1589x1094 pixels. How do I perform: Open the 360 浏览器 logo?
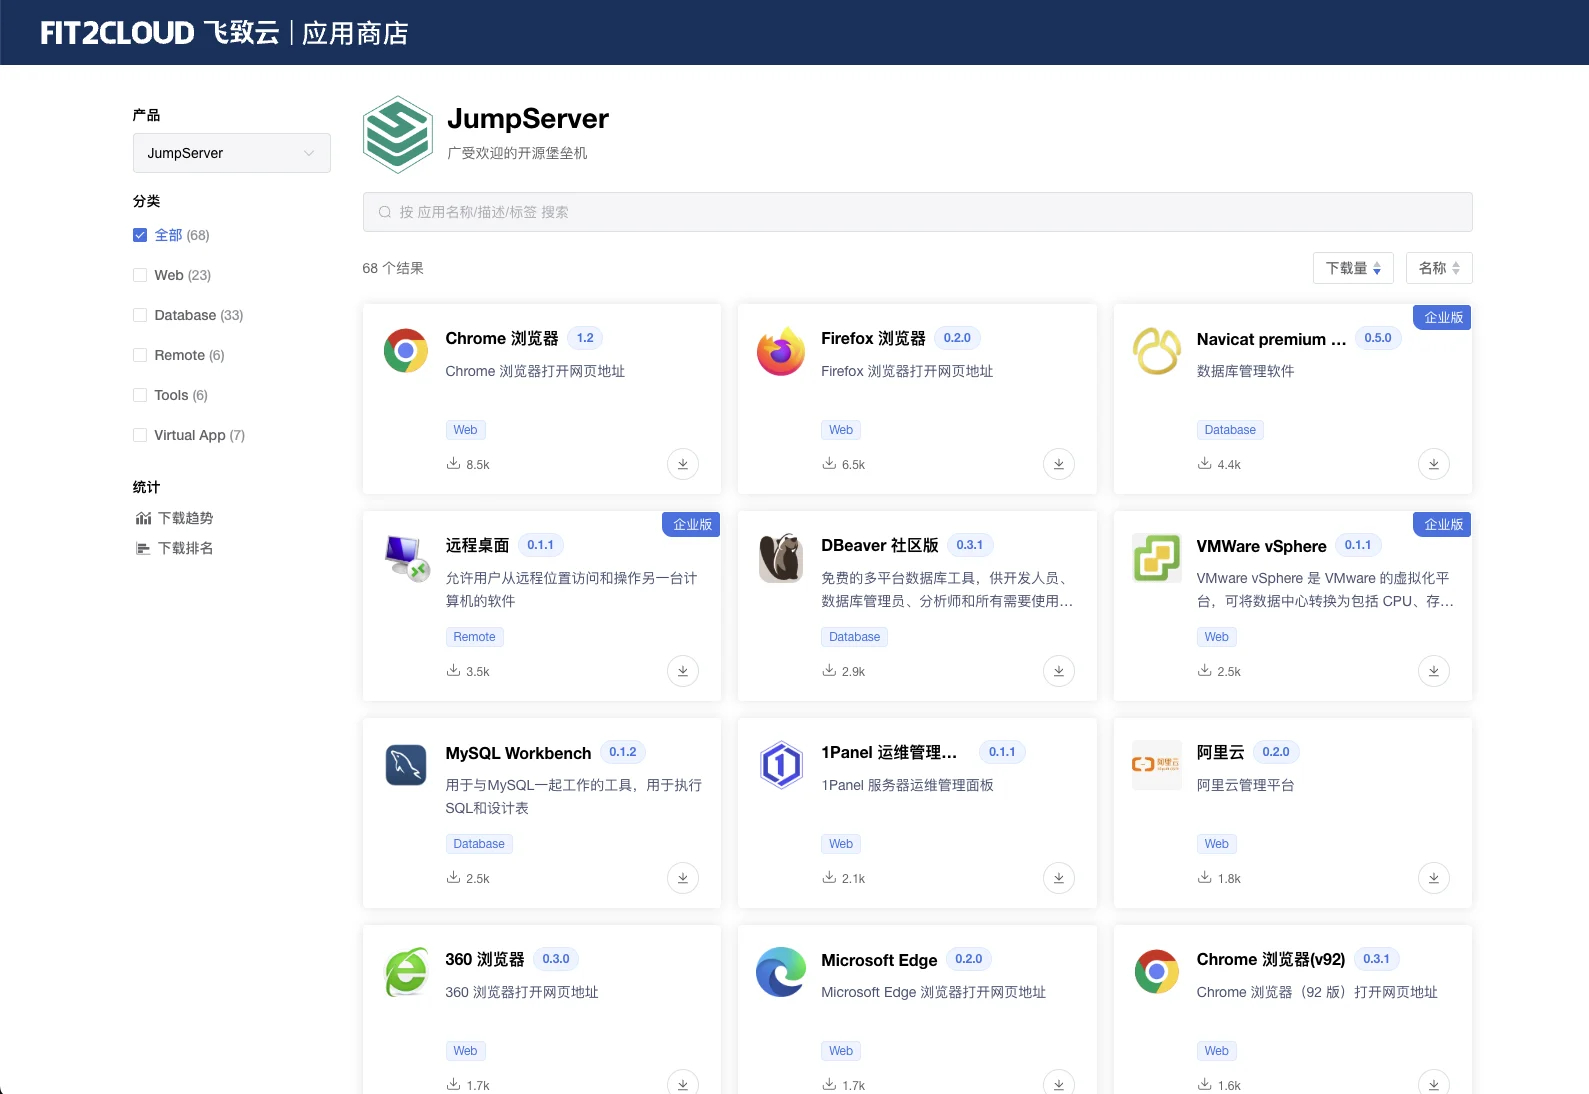pyautogui.click(x=406, y=972)
